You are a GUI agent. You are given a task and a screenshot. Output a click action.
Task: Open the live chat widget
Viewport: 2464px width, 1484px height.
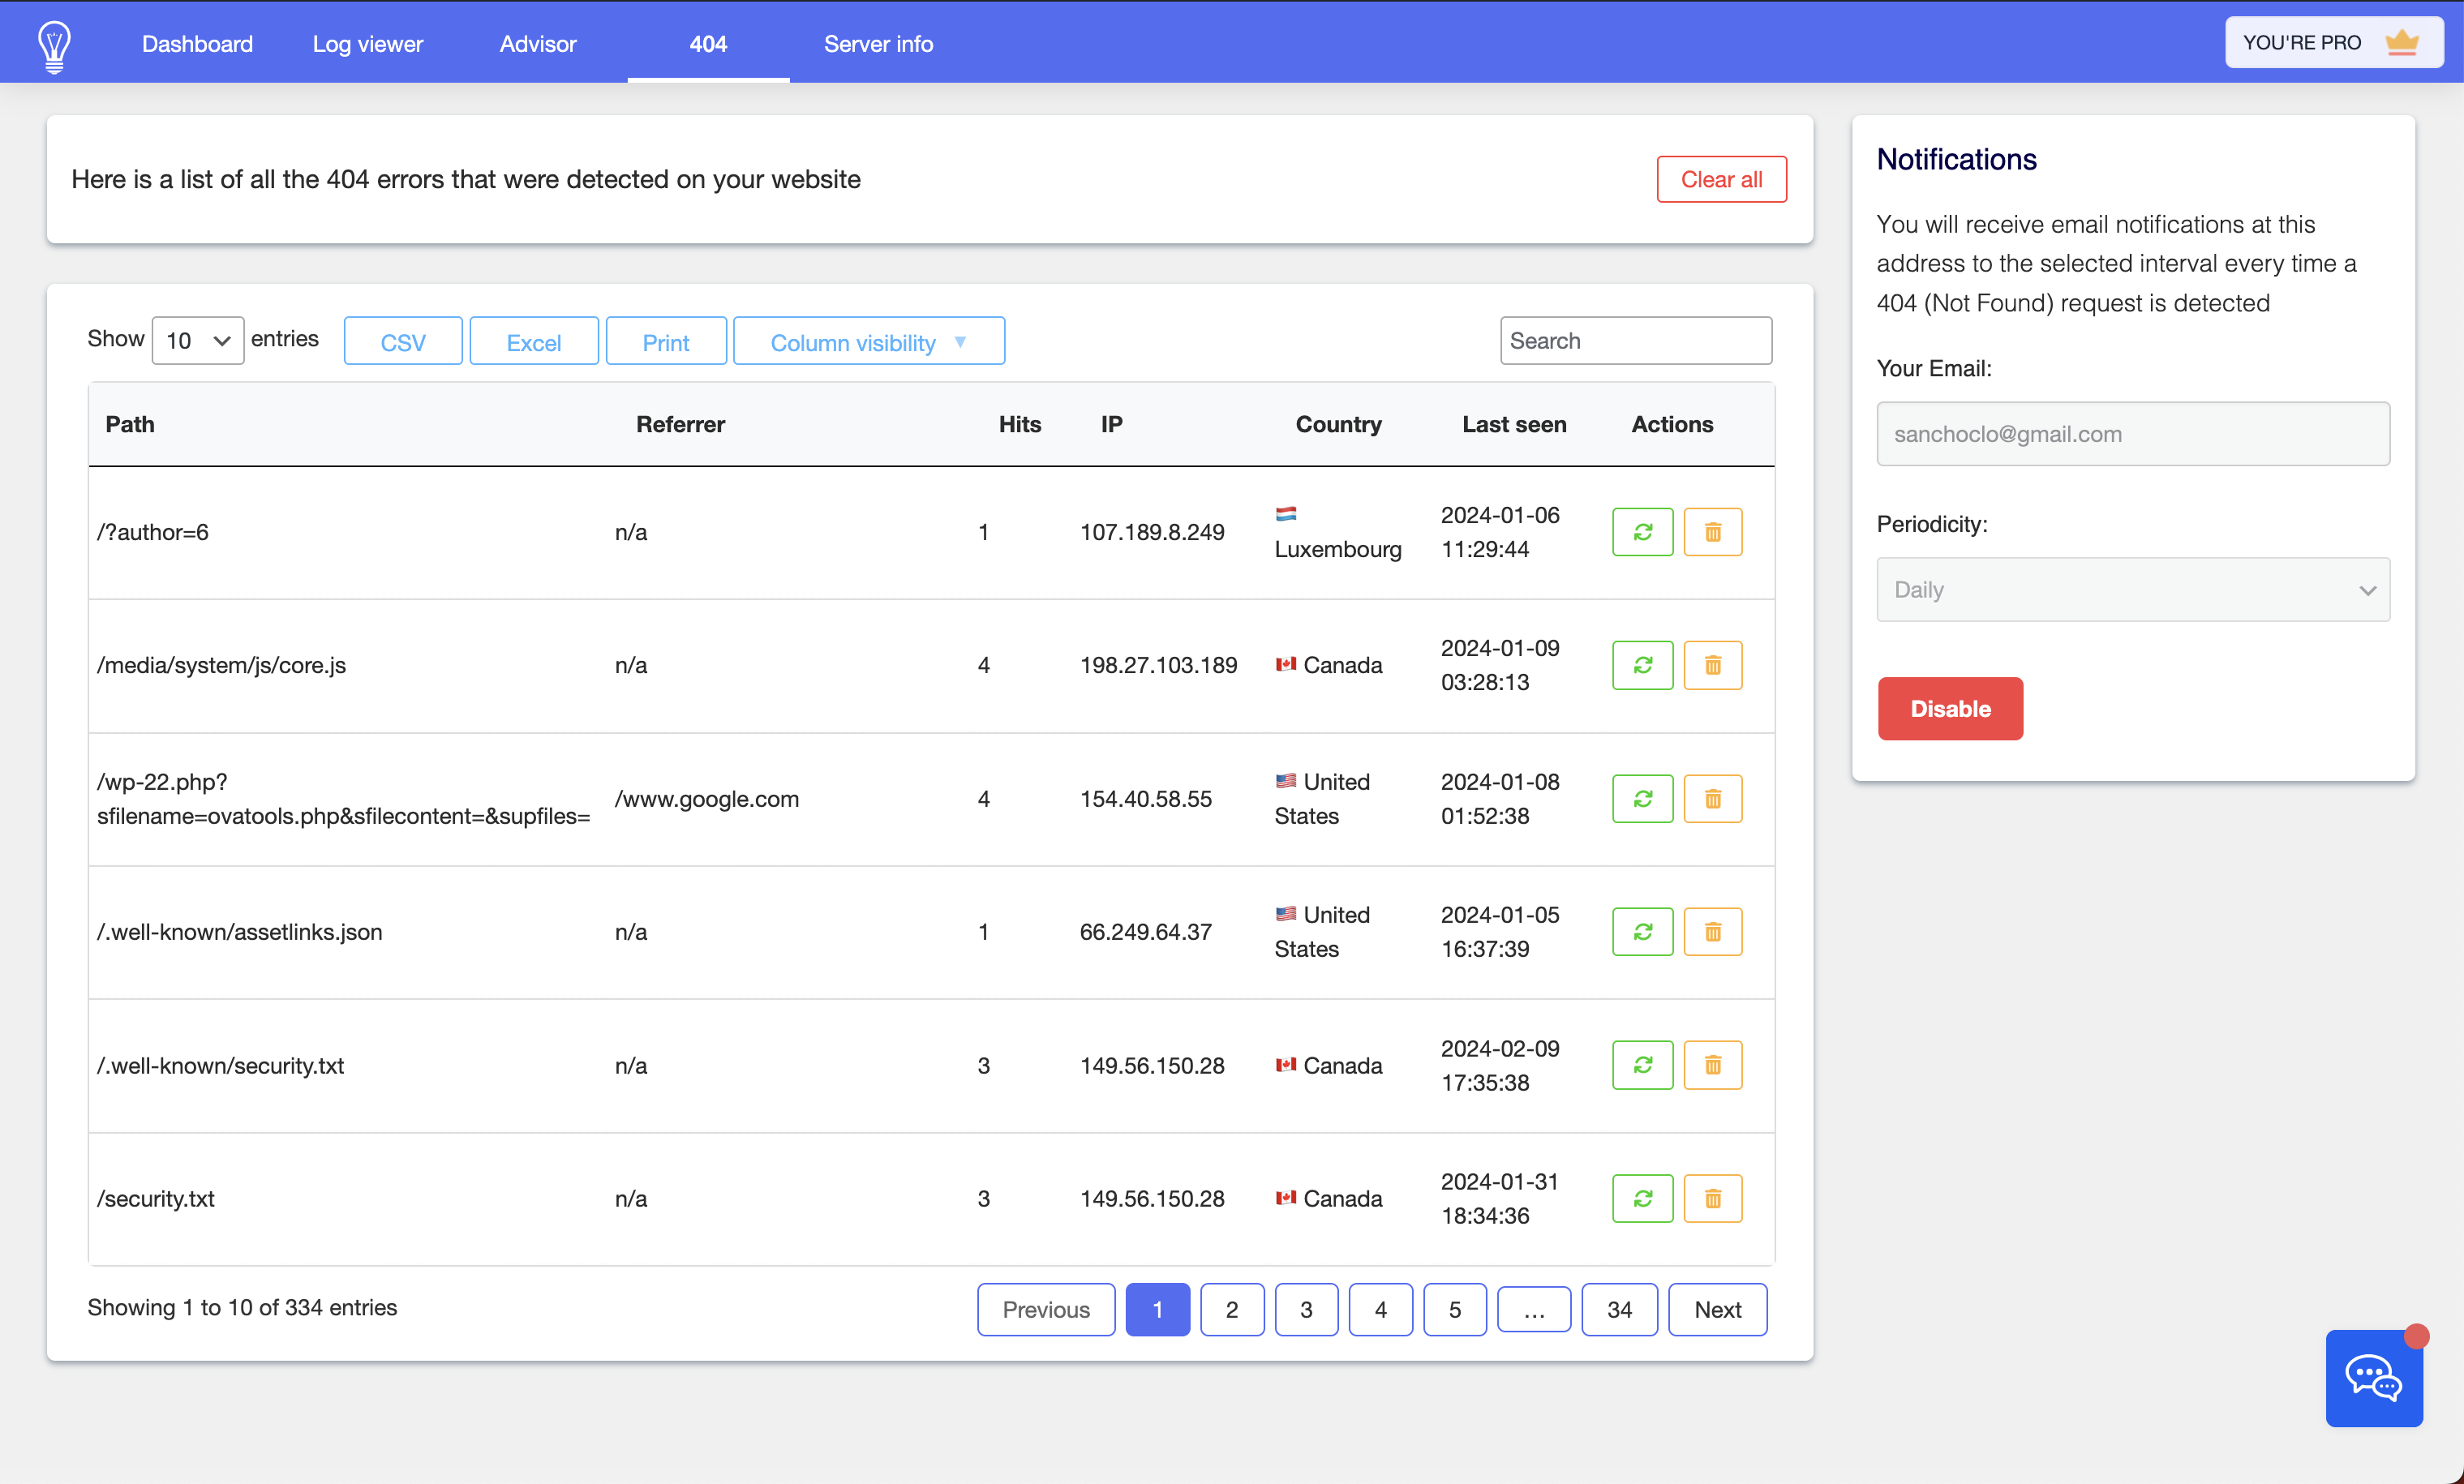(x=2374, y=1378)
